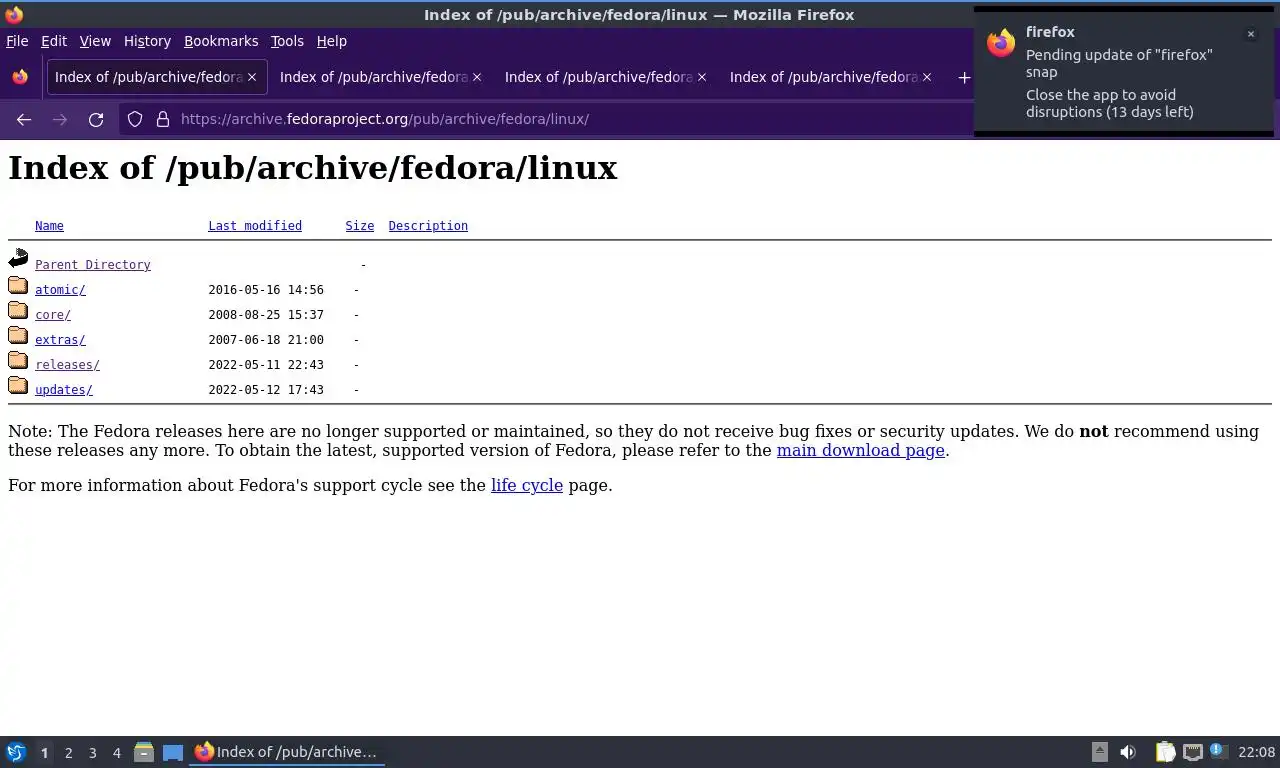The width and height of the screenshot is (1280, 768).
Task: View site security padlock info
Action: pyautogui.click(x=163, y=119)
